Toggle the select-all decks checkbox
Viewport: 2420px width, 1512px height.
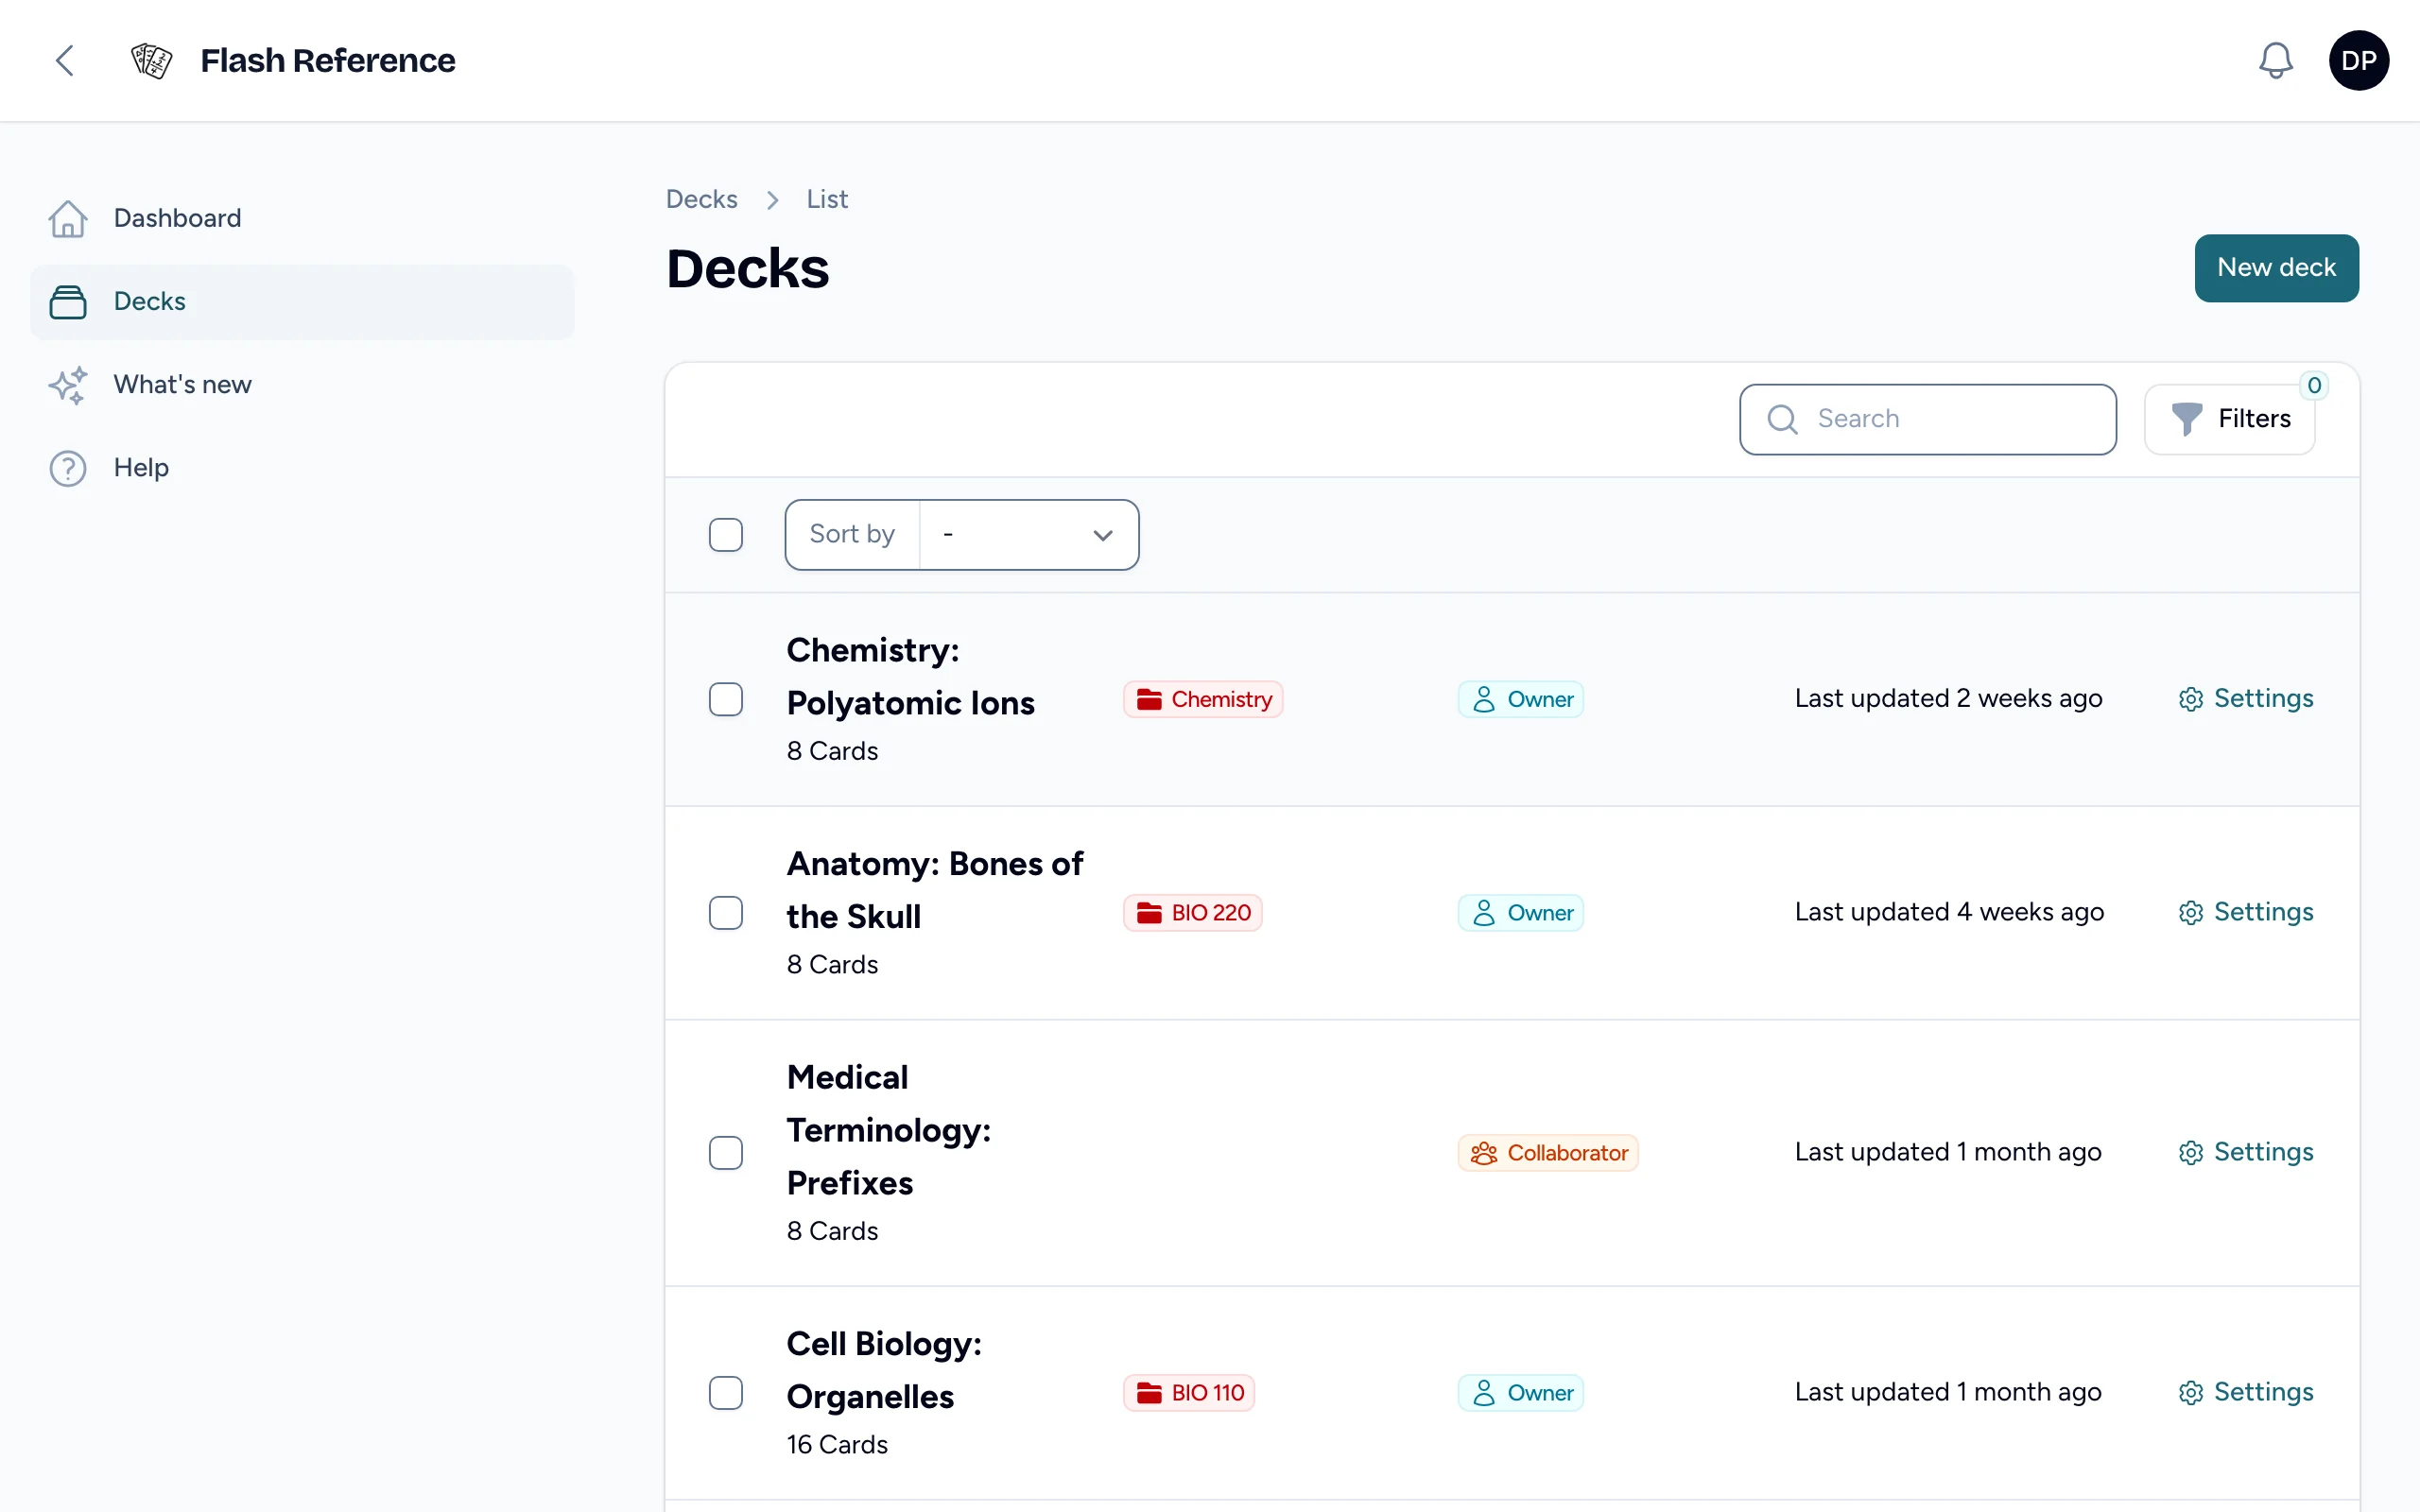point(726,535)
